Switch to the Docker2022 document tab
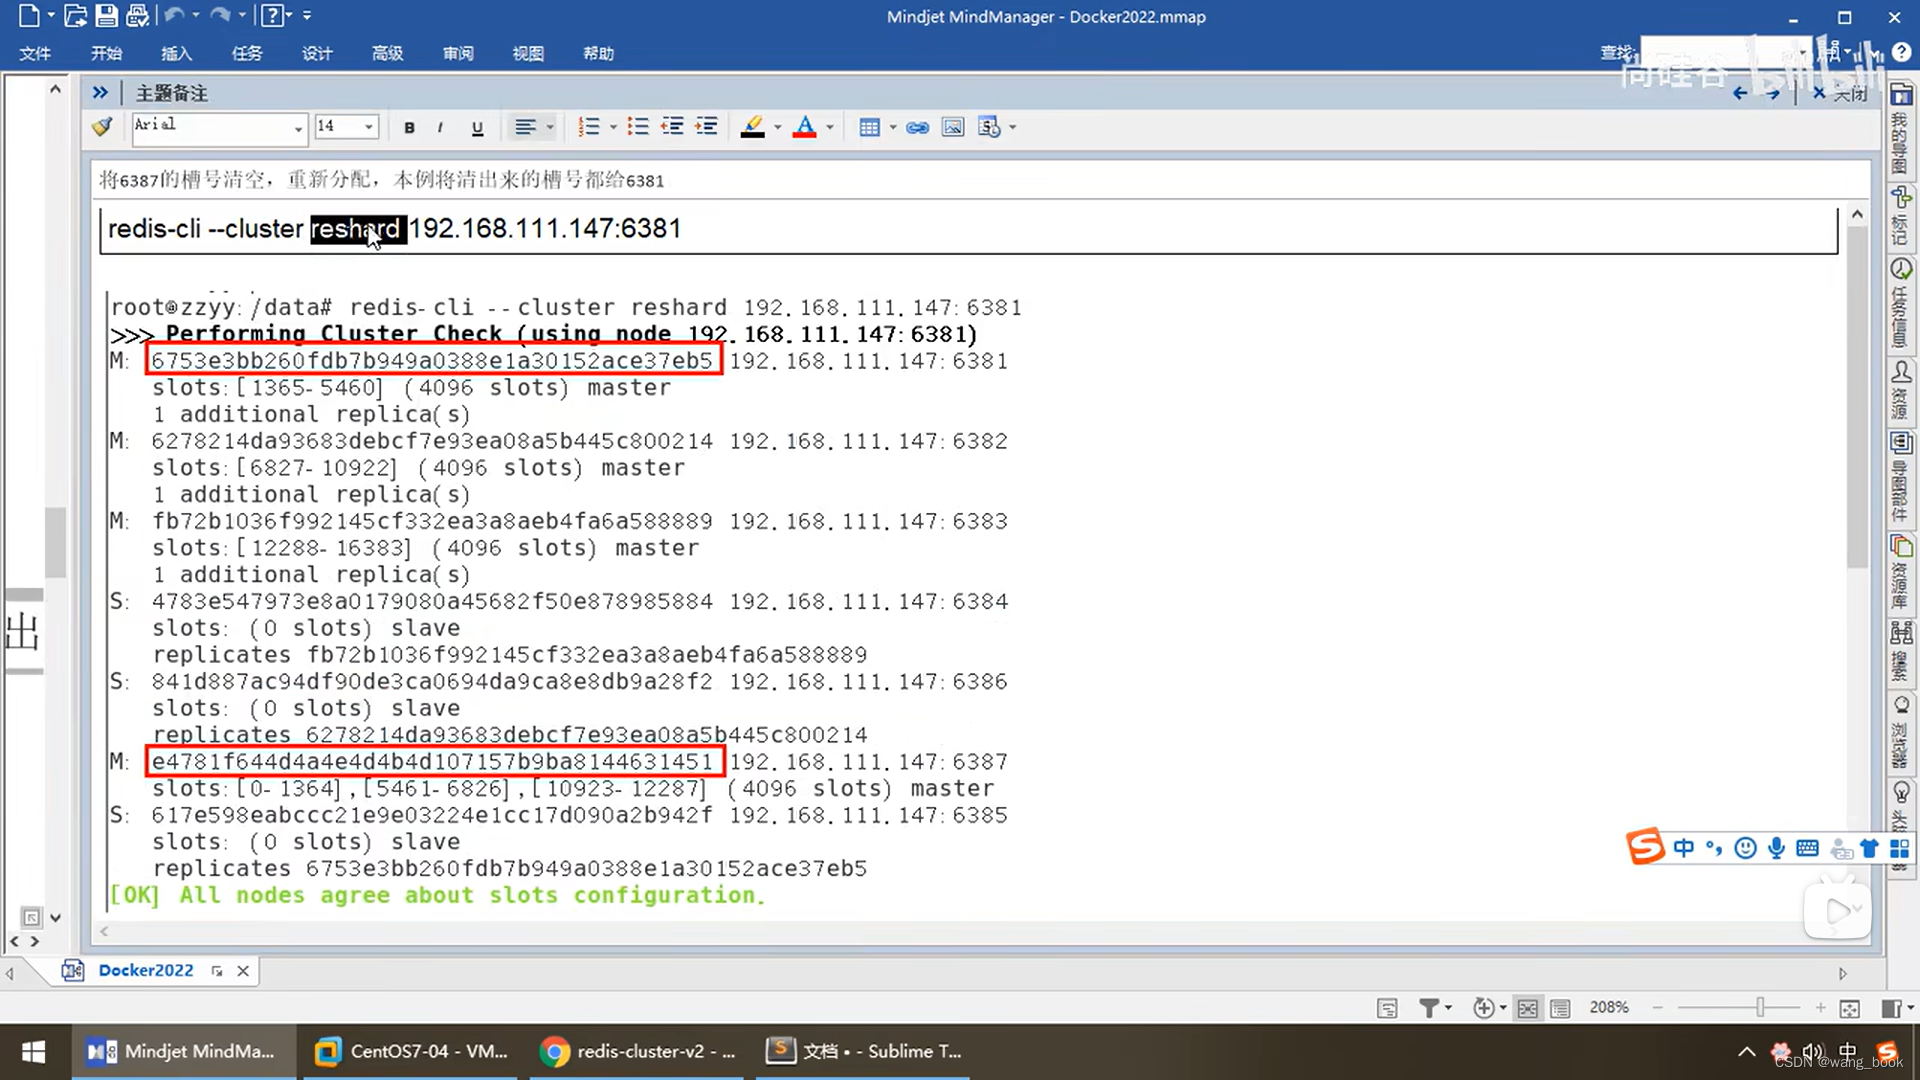This screenshot has height=1080, width=1920. click(146, 970)
